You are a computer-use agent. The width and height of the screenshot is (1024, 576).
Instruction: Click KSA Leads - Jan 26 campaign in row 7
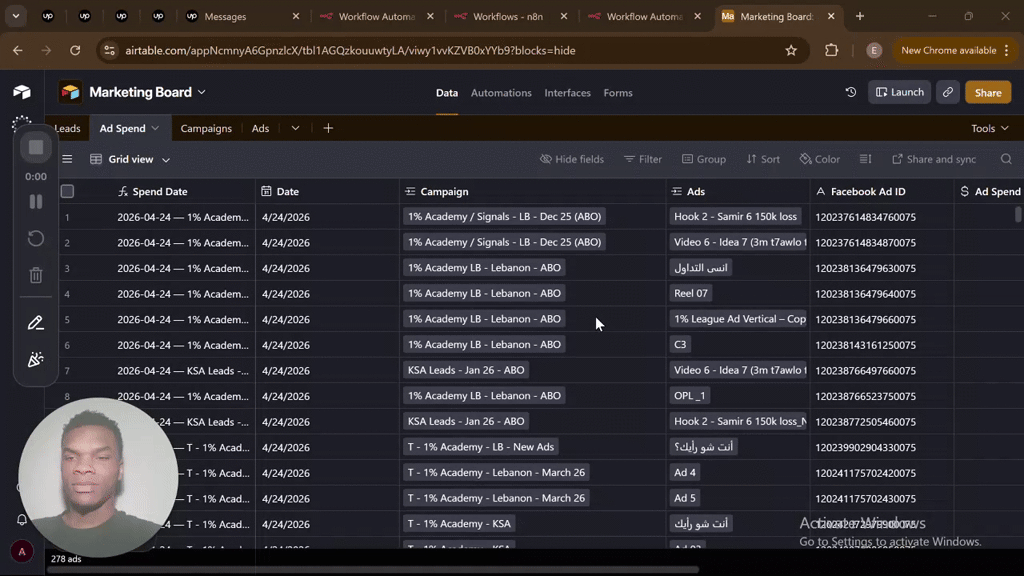point(466,370)
